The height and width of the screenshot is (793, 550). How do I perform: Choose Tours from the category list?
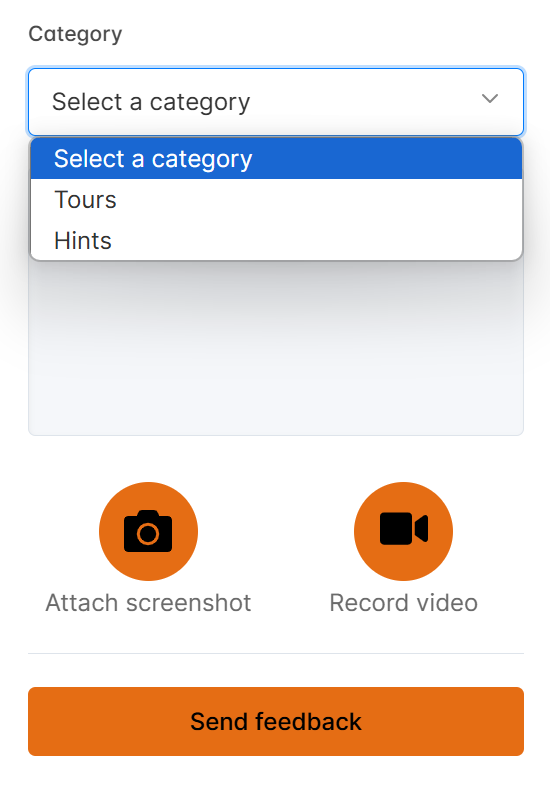[x=276, y=199]
